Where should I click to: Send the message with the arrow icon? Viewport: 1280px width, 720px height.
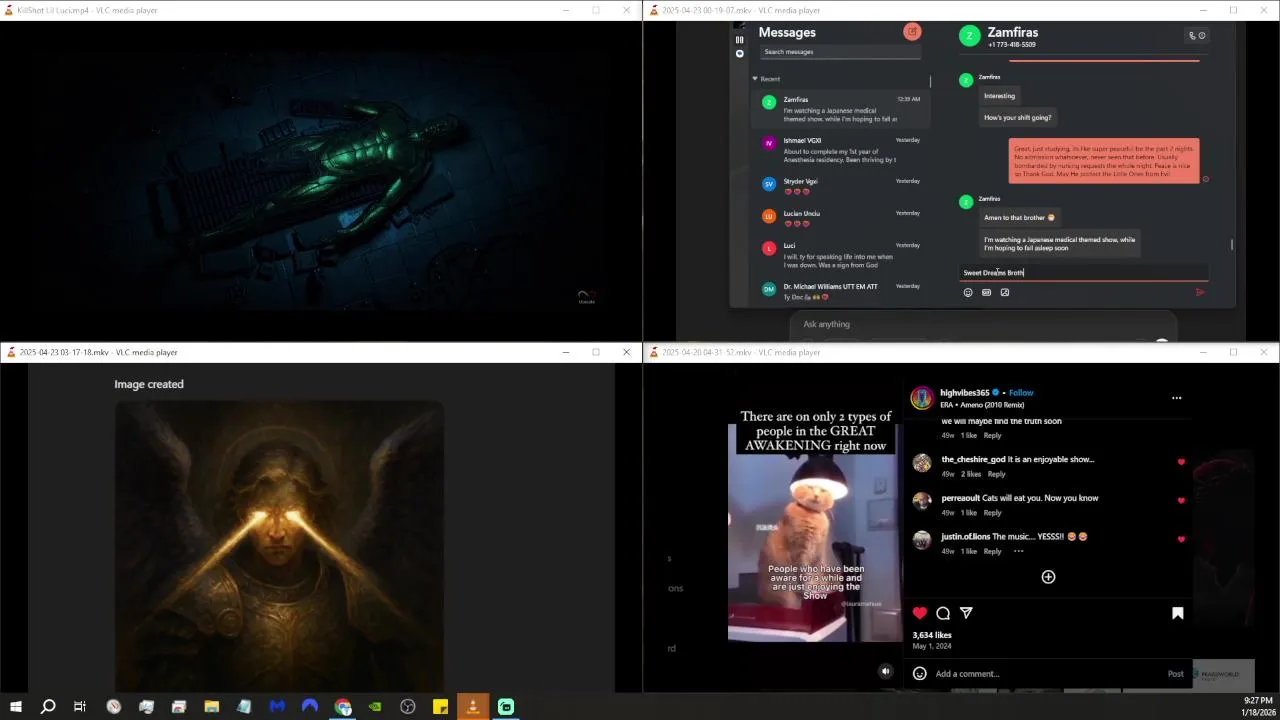pos(1200,292)
